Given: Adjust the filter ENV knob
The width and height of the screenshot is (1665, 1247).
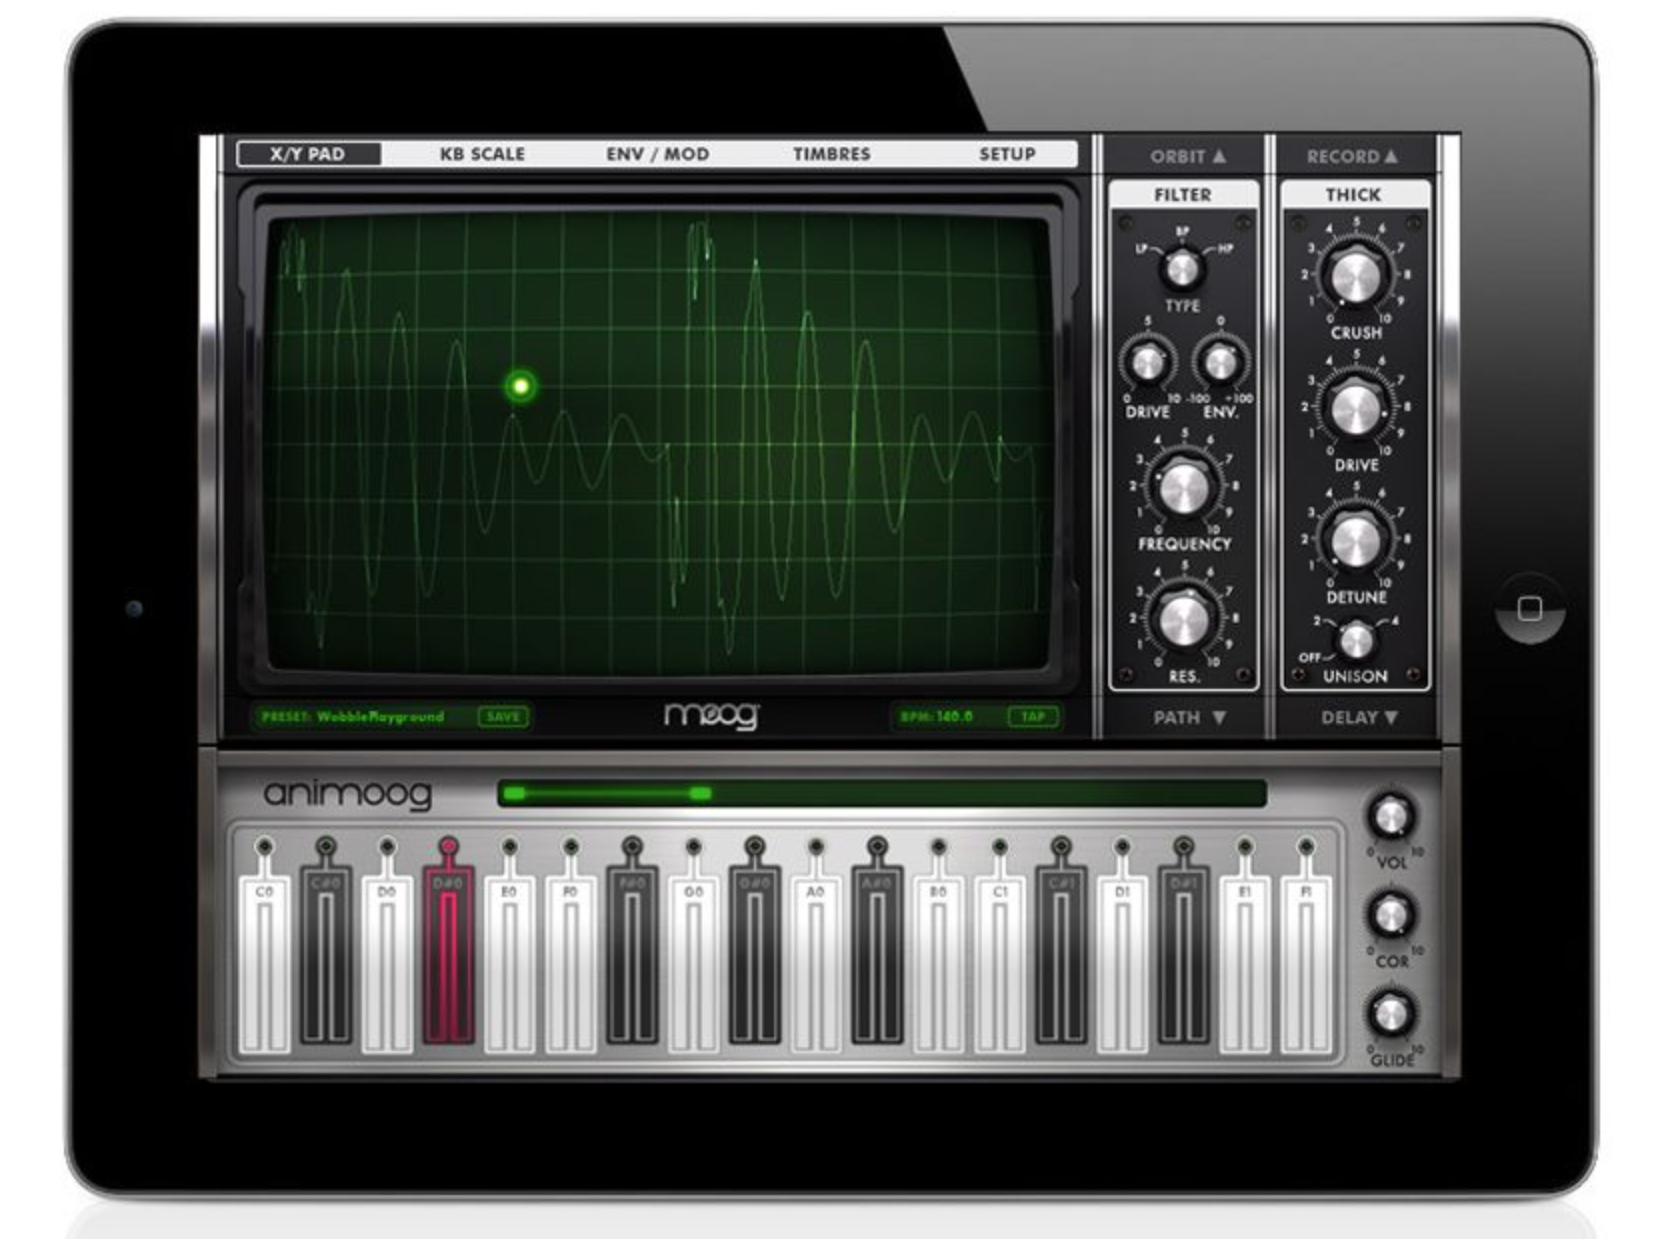Looking at the screenshot, I should click(1220, 362).
